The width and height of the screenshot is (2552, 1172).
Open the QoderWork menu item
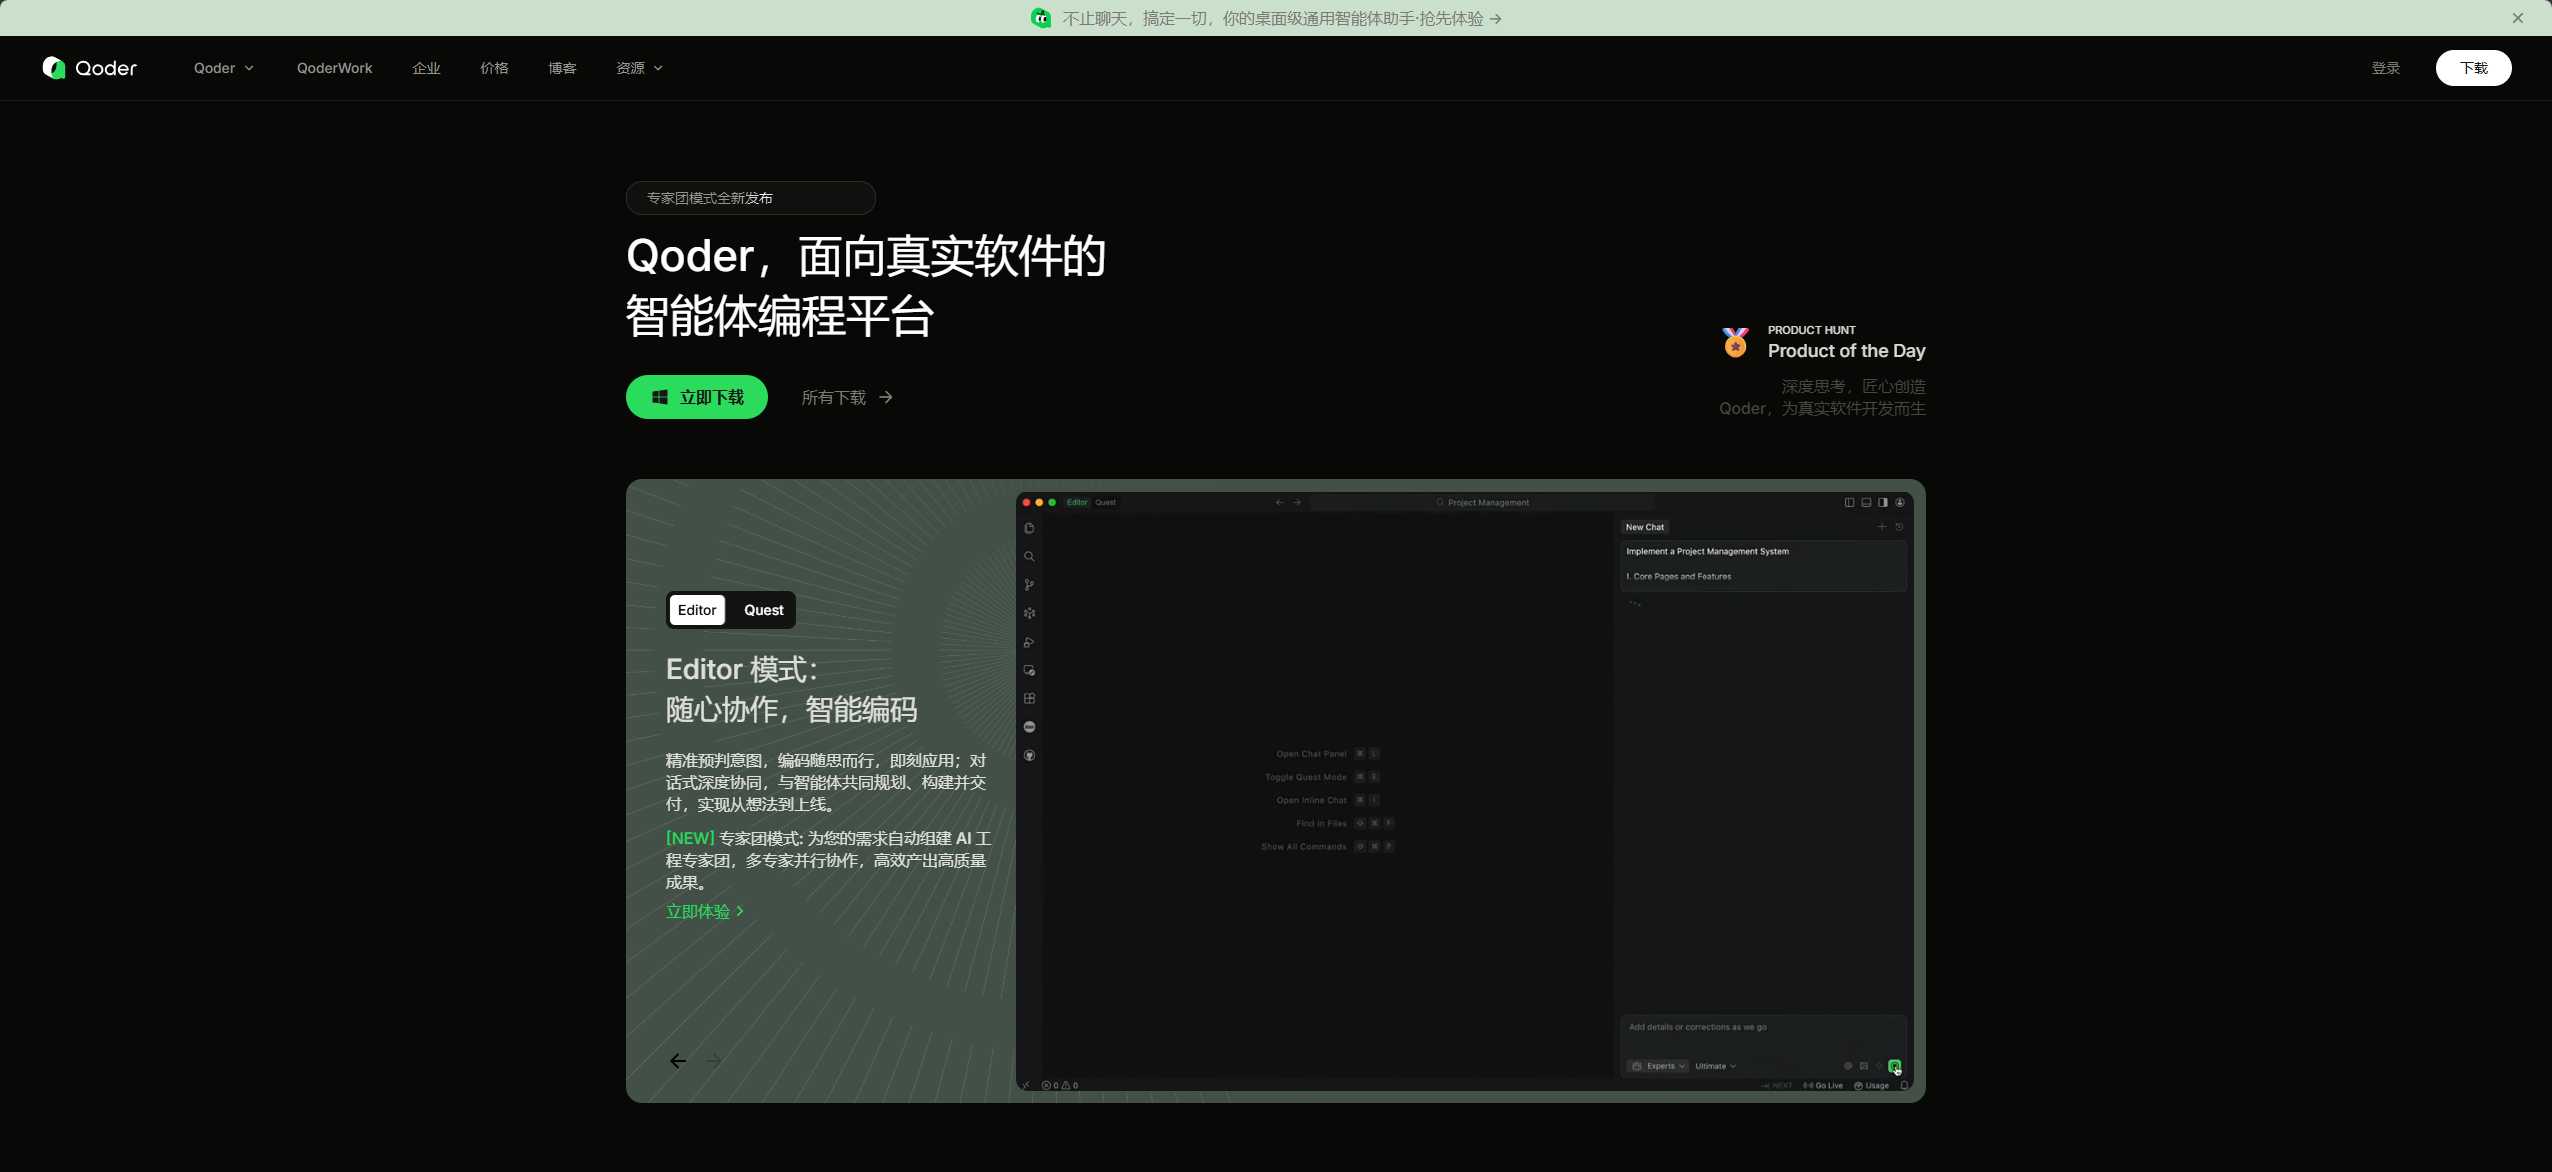point(334,68)
